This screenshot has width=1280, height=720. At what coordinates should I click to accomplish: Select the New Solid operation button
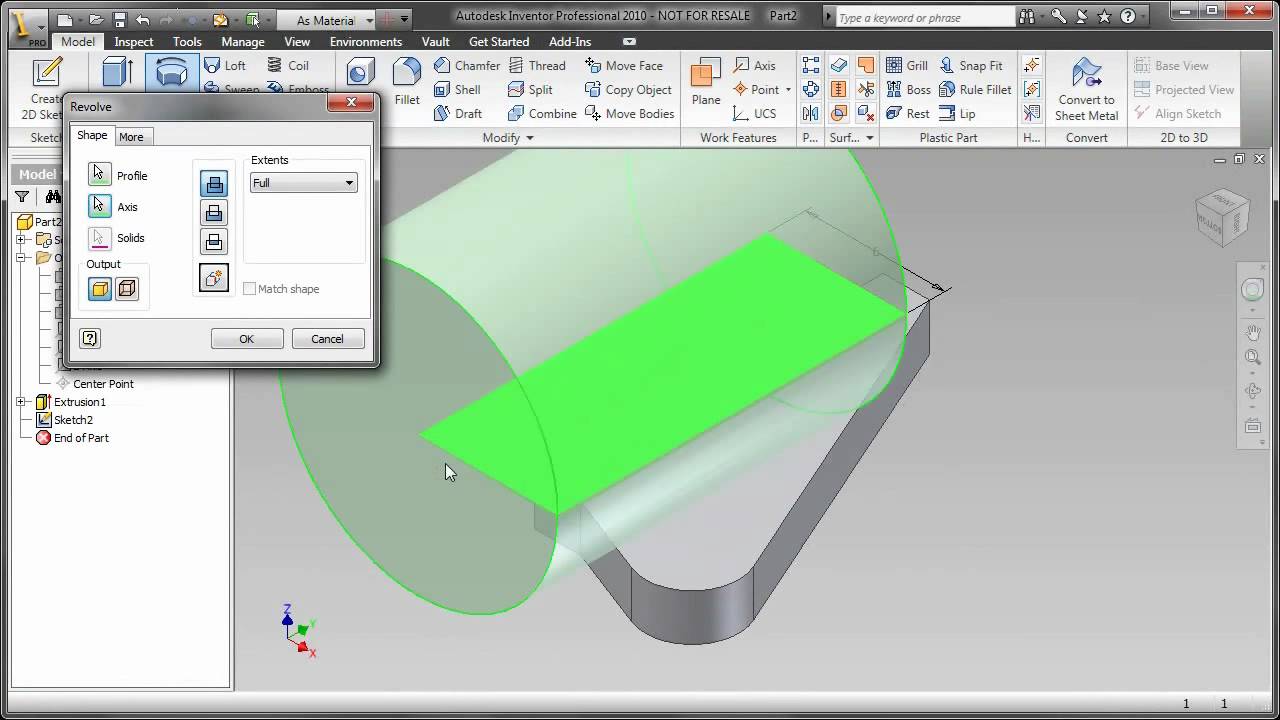click(x=214, y=277)
